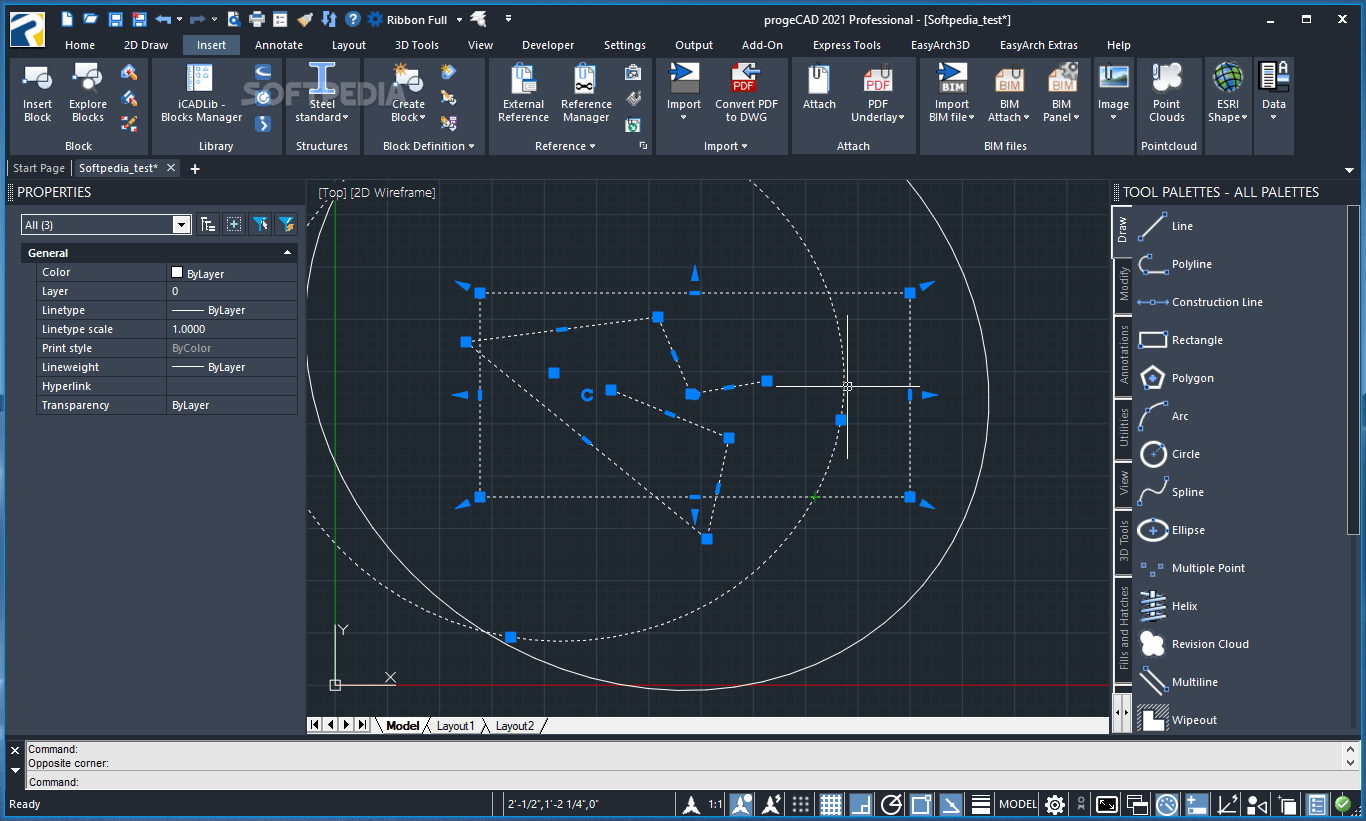1366x821 pixels.
Task: Open the Reference Manager
Action: pyautogui.click(x=586, y=92)
